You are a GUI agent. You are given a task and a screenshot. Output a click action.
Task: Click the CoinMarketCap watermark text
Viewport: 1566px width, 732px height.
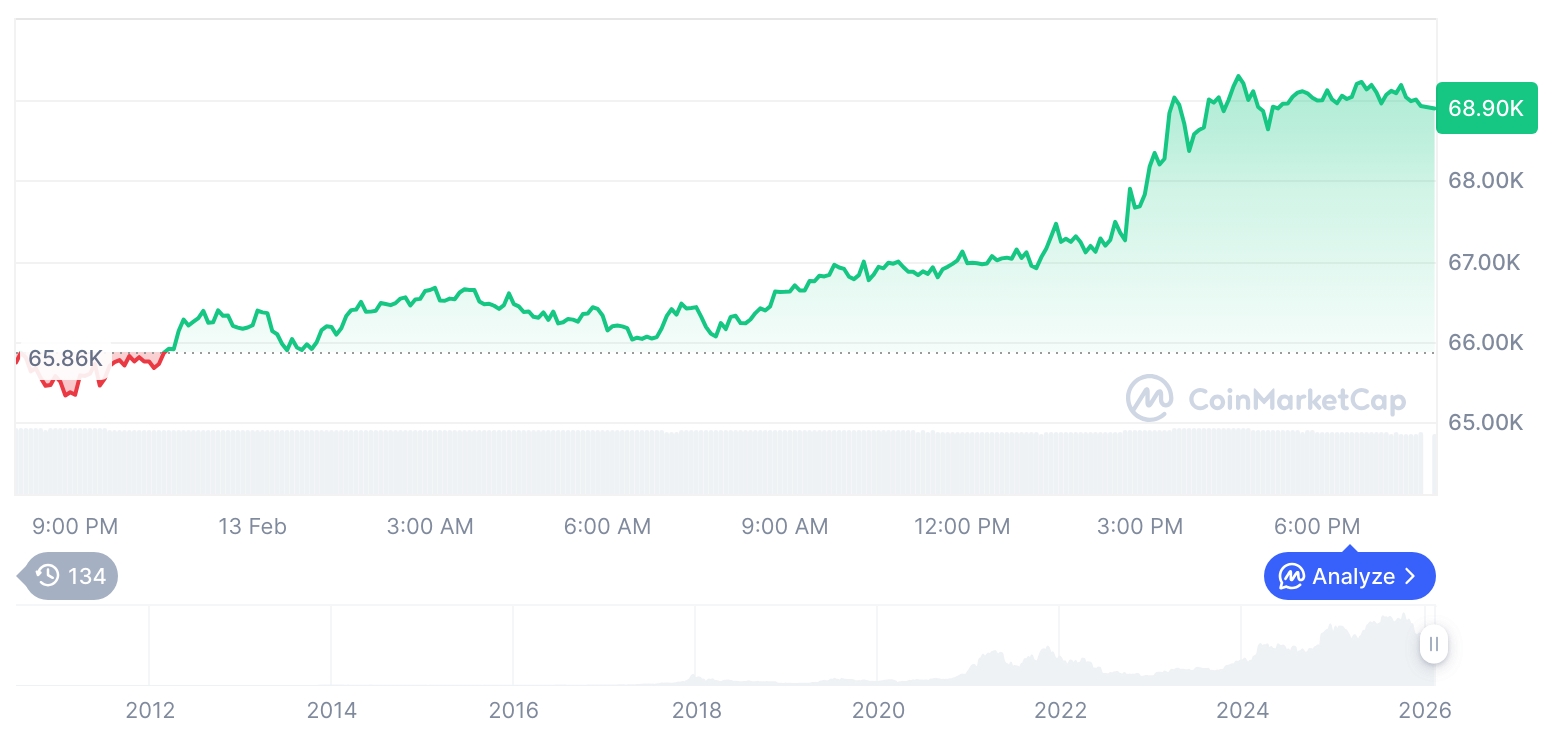pyautogui.click(x=1297, y=400)
